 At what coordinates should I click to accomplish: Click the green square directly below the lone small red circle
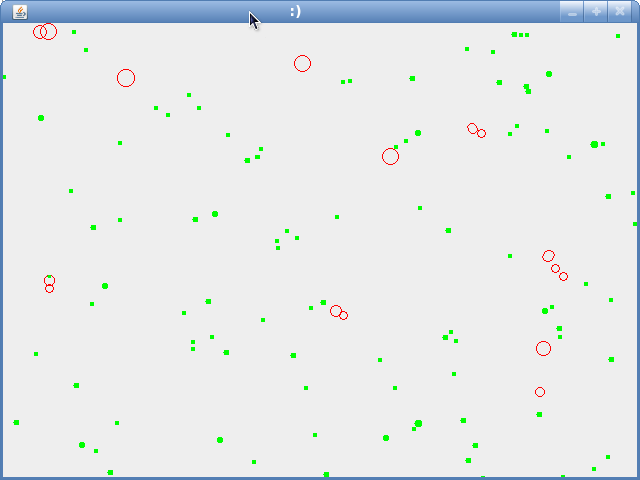539,414
